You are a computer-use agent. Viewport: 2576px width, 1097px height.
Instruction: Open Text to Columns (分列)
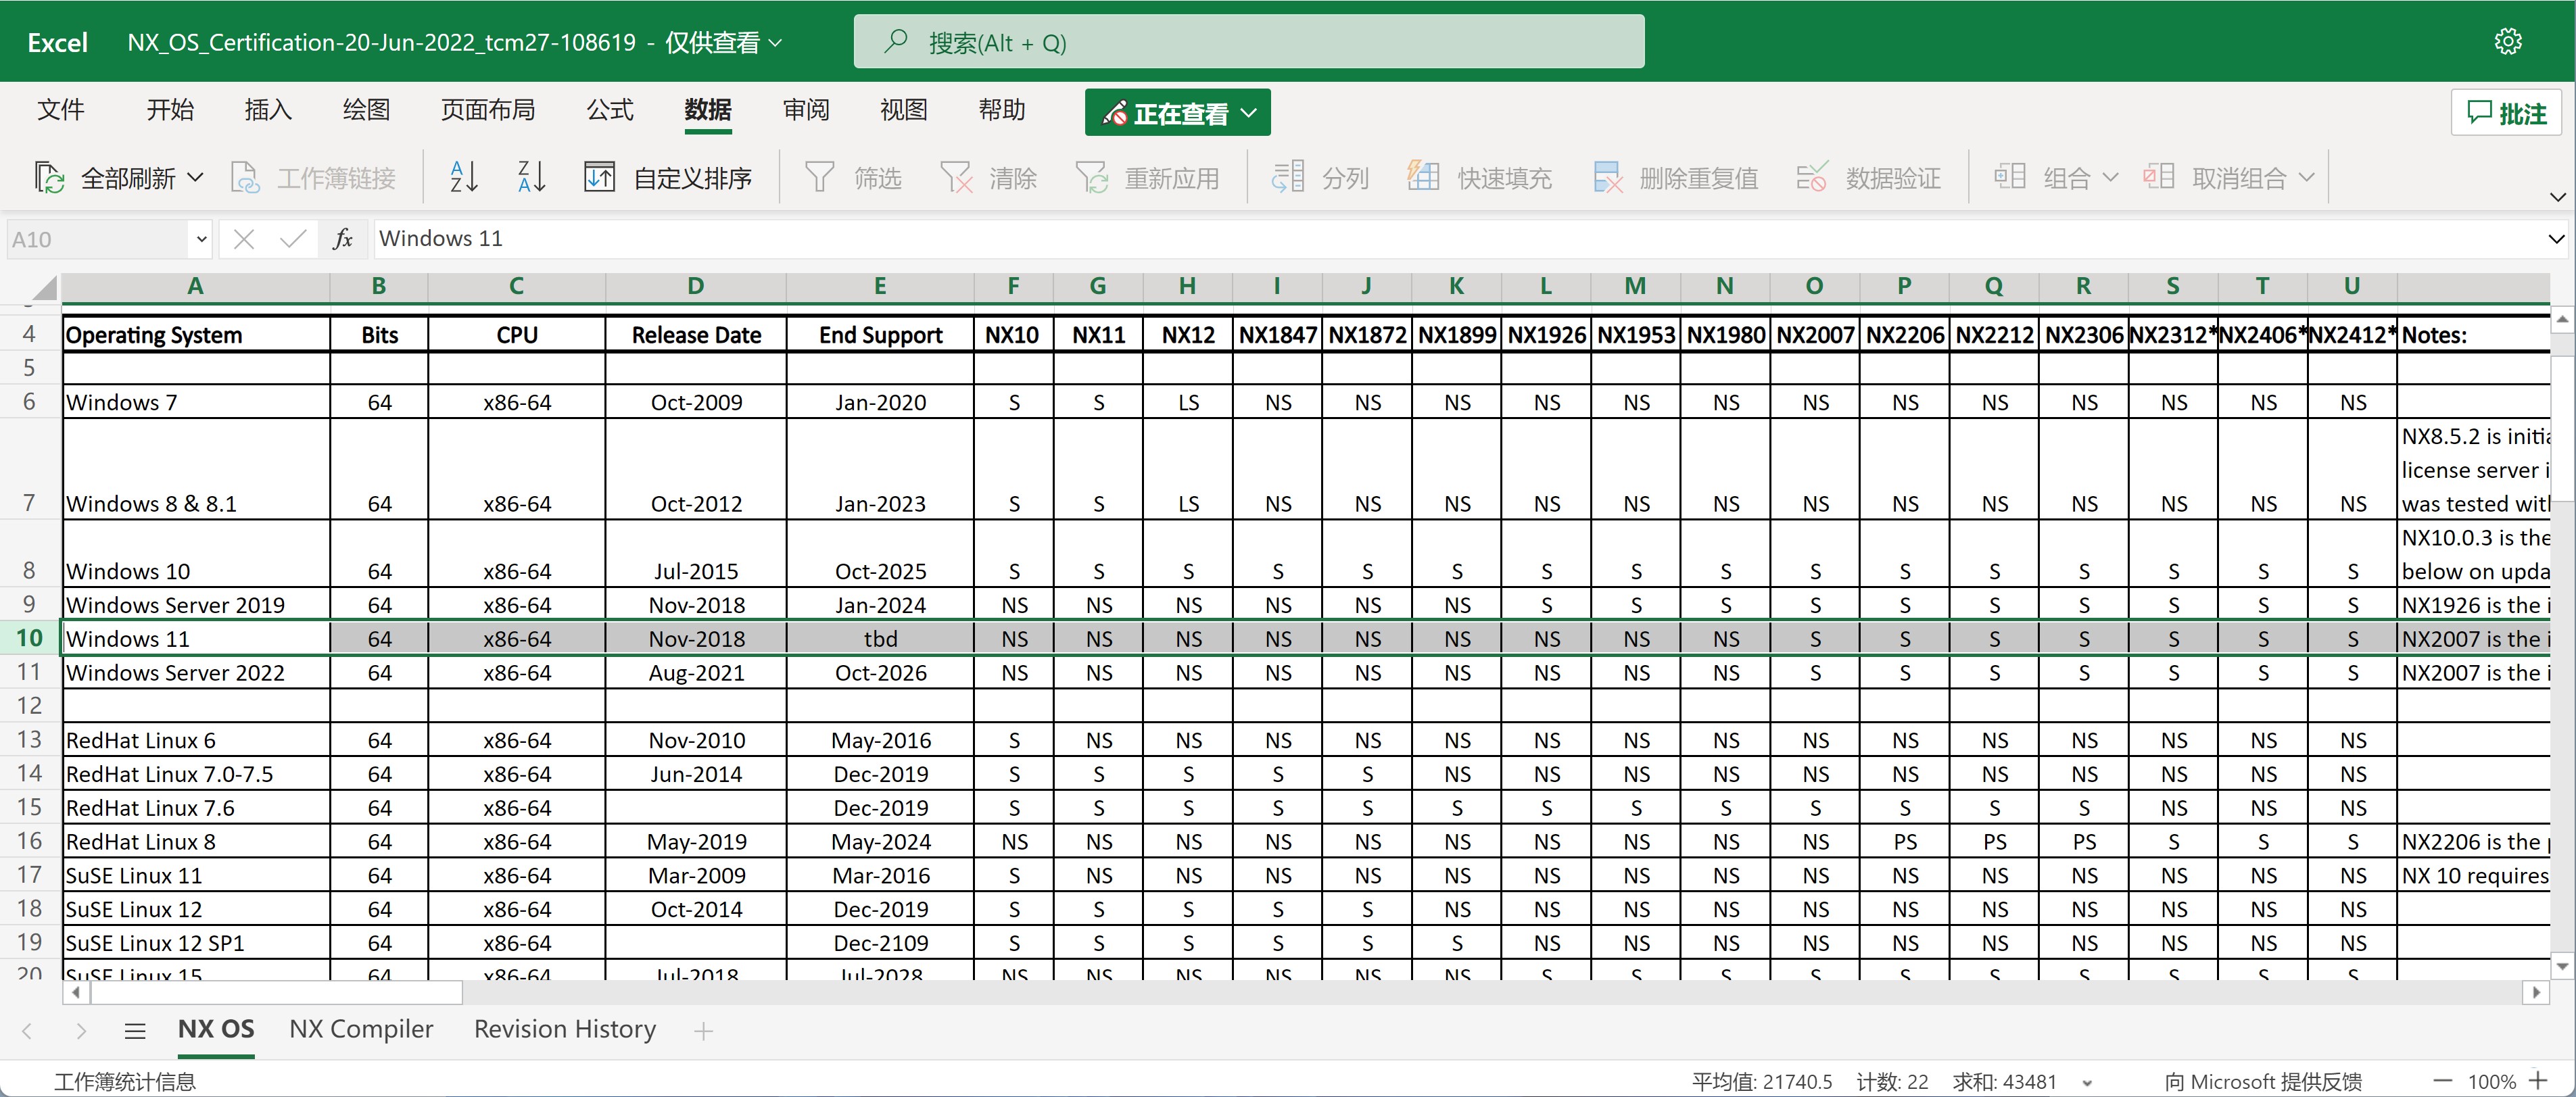[1319, 178]
